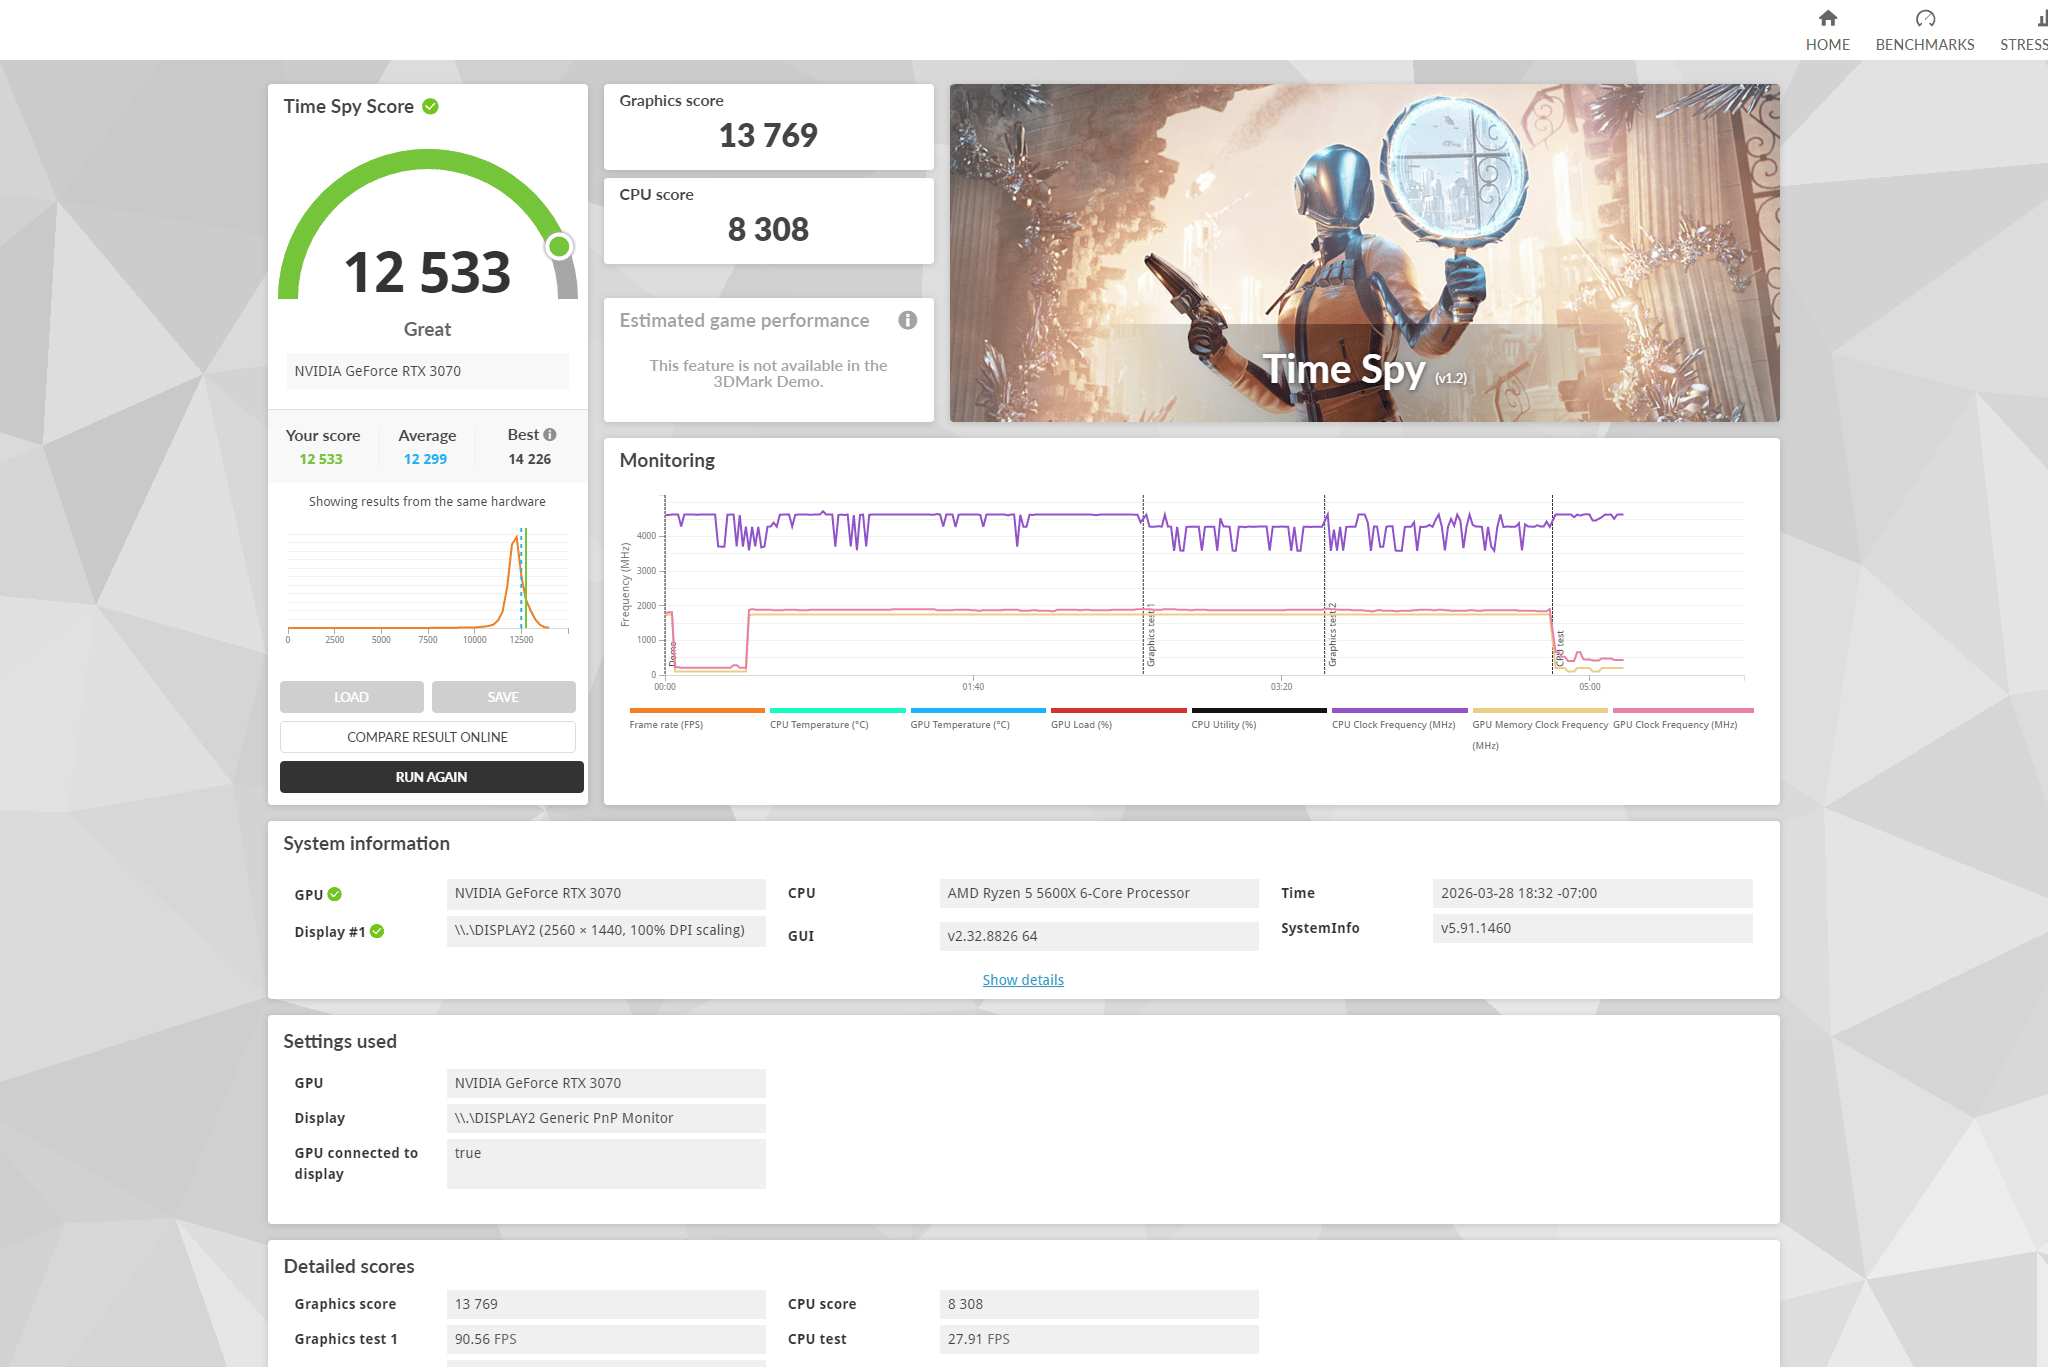The width and height of the screenshot is (2048, 1367).
Task: Click the Graphics test 1 marker in monitoring chart
Action: coord(1151,635)
